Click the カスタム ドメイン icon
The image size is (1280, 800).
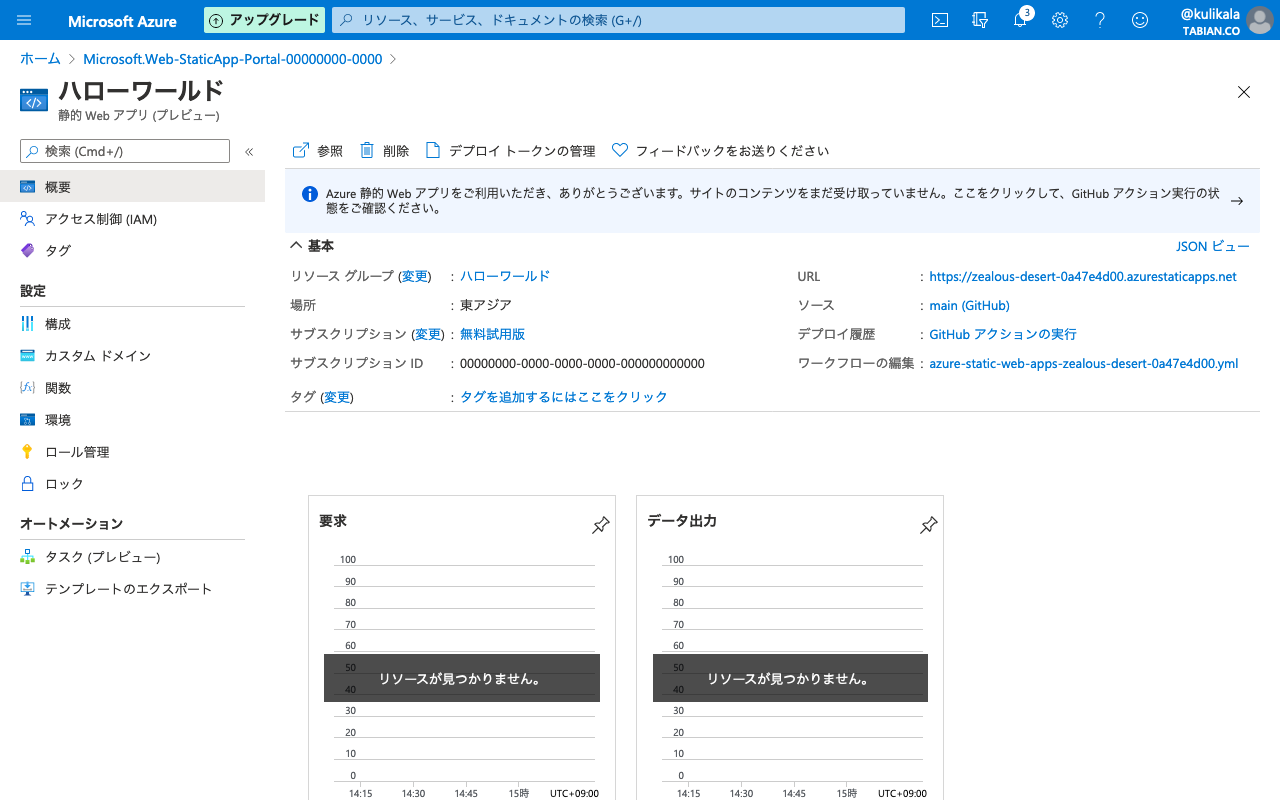(28, 356)
